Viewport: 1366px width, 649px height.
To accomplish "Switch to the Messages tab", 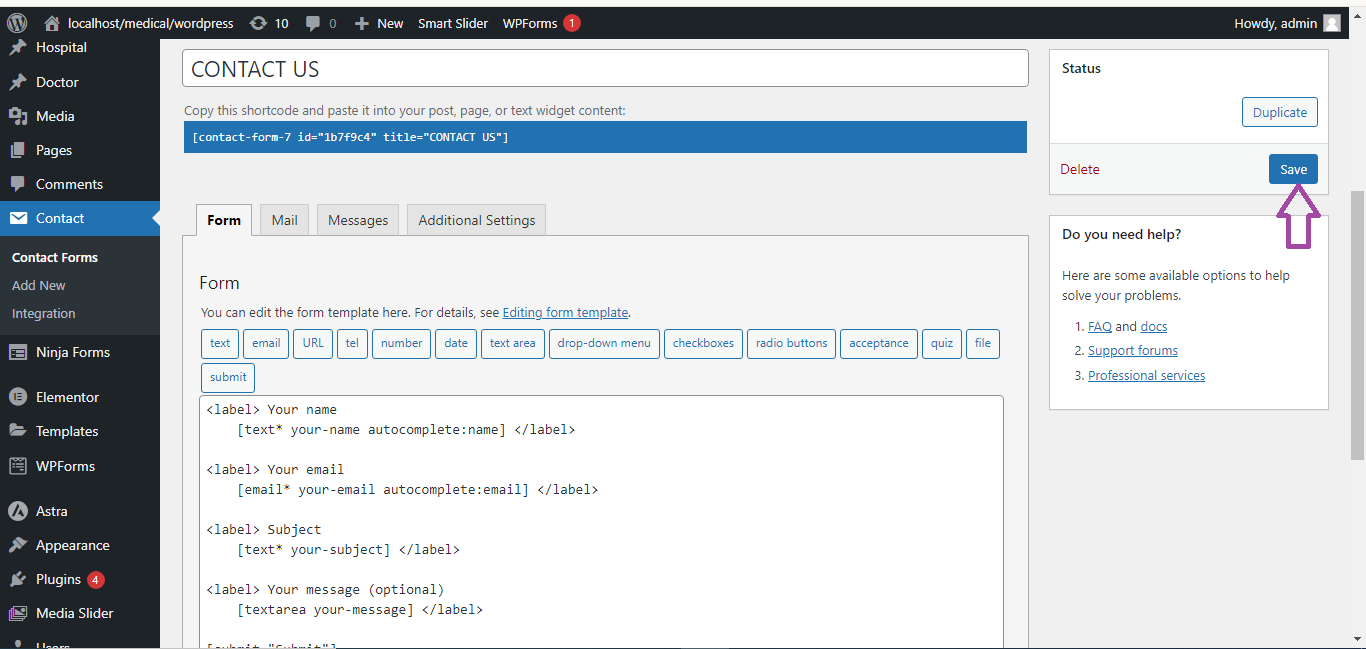I will pos(358,220).
